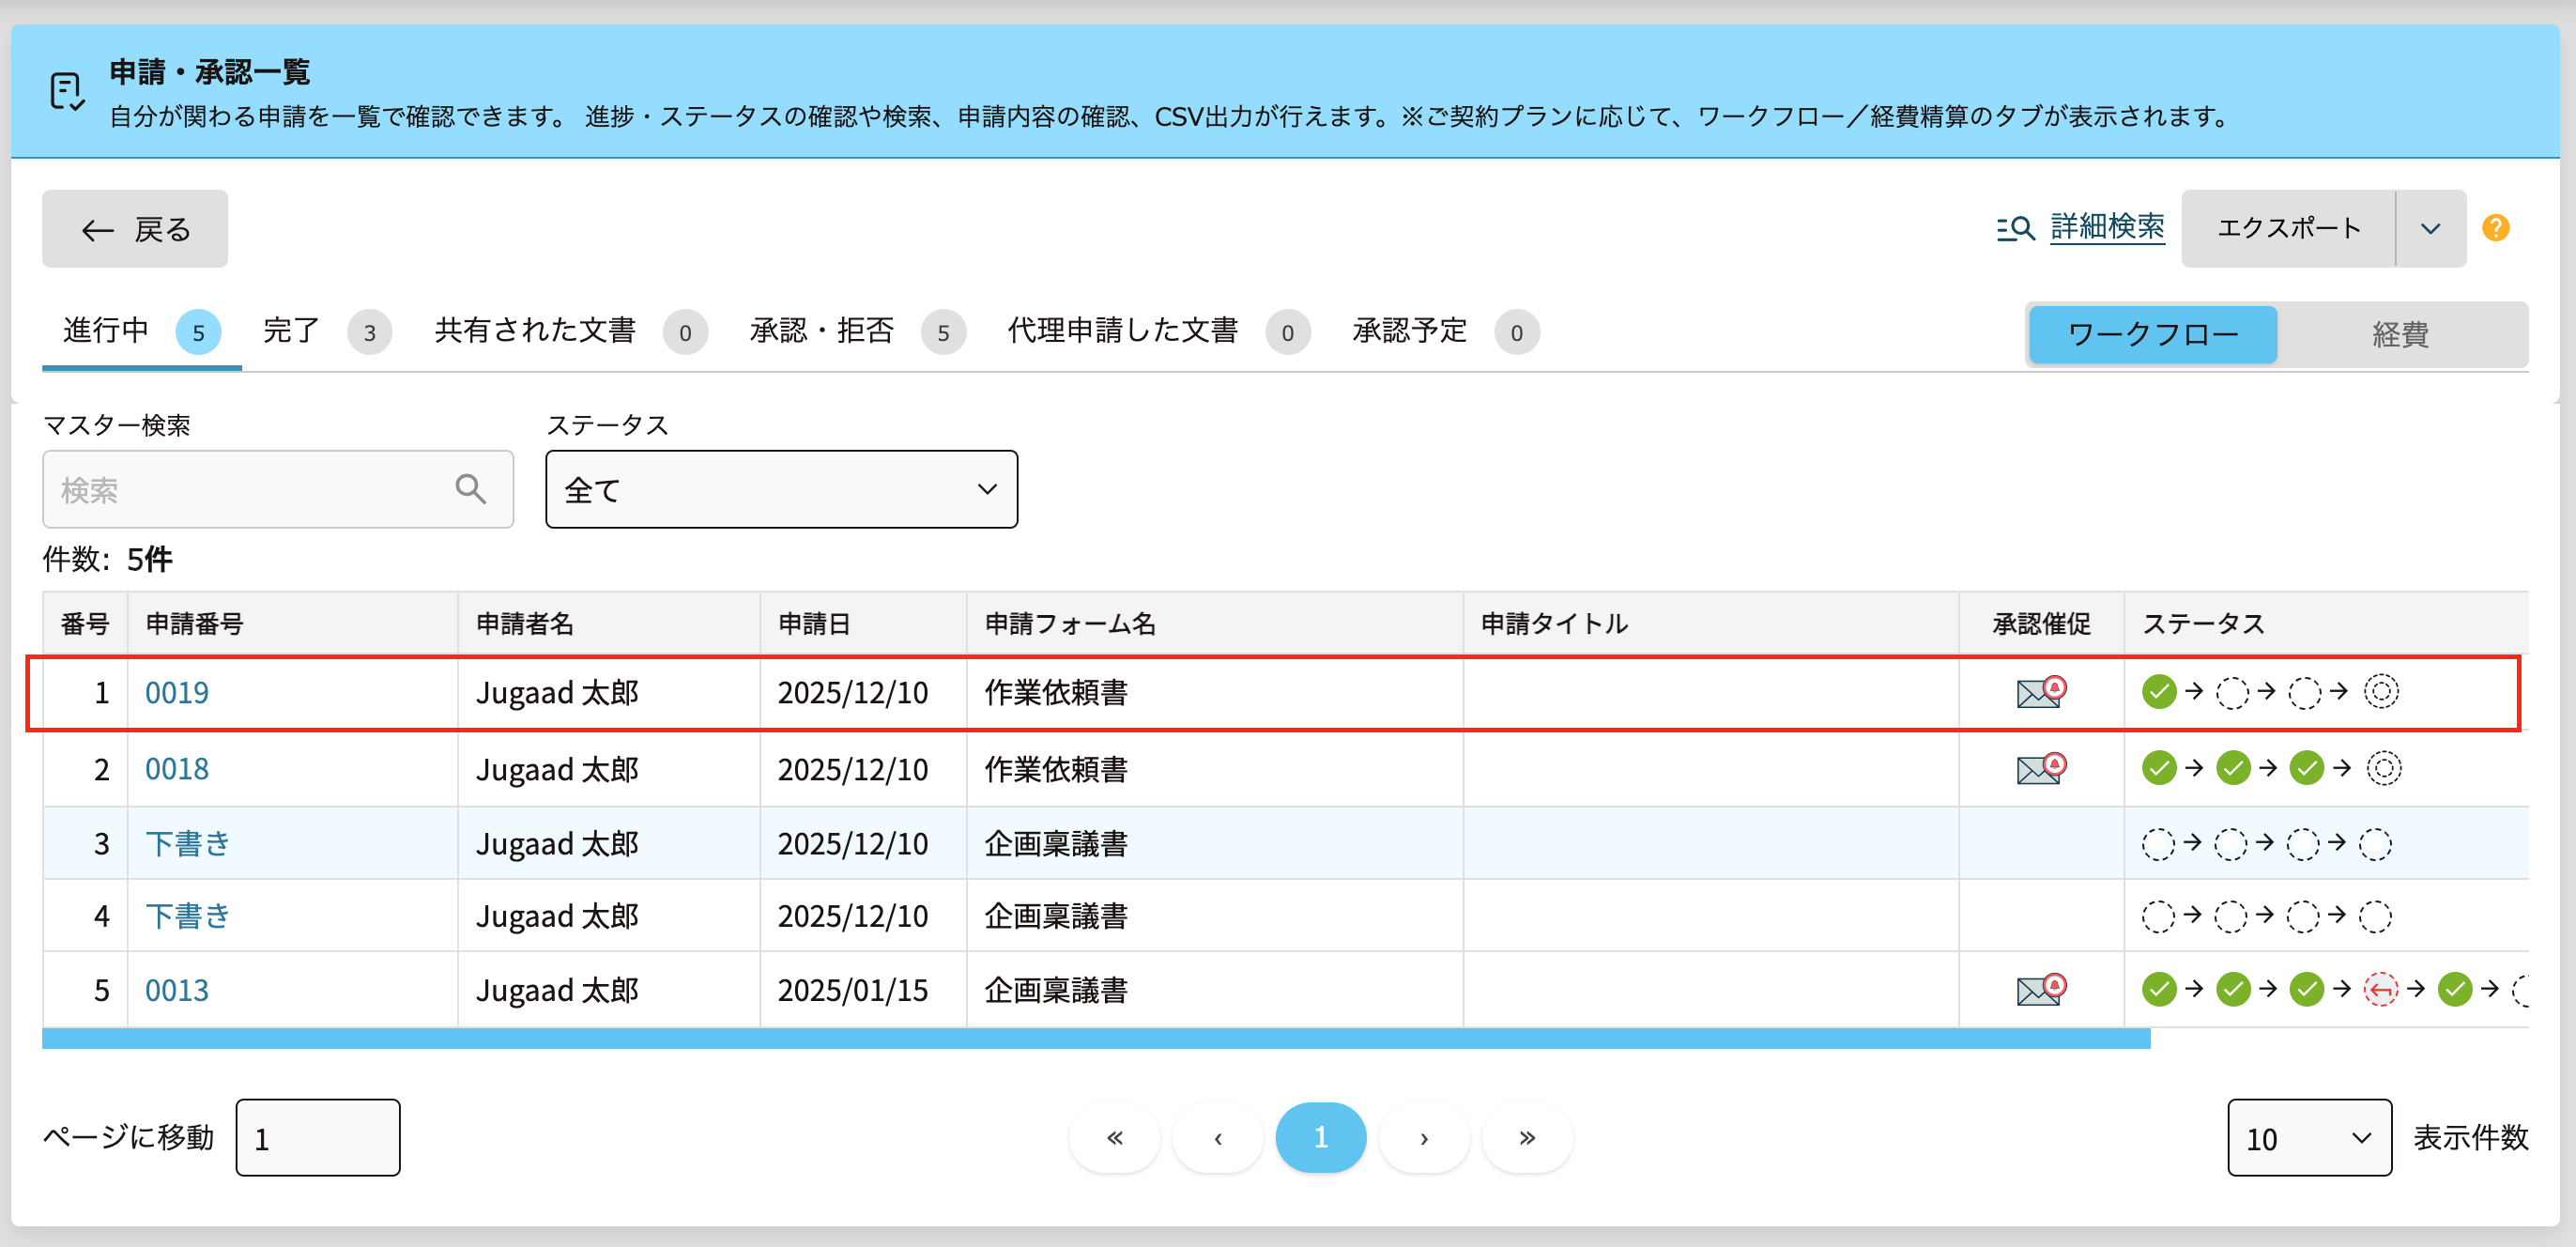The image size is (2576, 1247).
Task: Click the approval reminder envelope for application 0013
Action: (x=2040, y=990)
